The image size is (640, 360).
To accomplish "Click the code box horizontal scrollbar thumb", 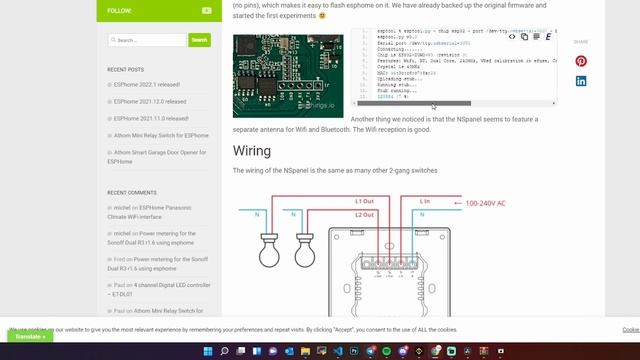I will point(414,103).
